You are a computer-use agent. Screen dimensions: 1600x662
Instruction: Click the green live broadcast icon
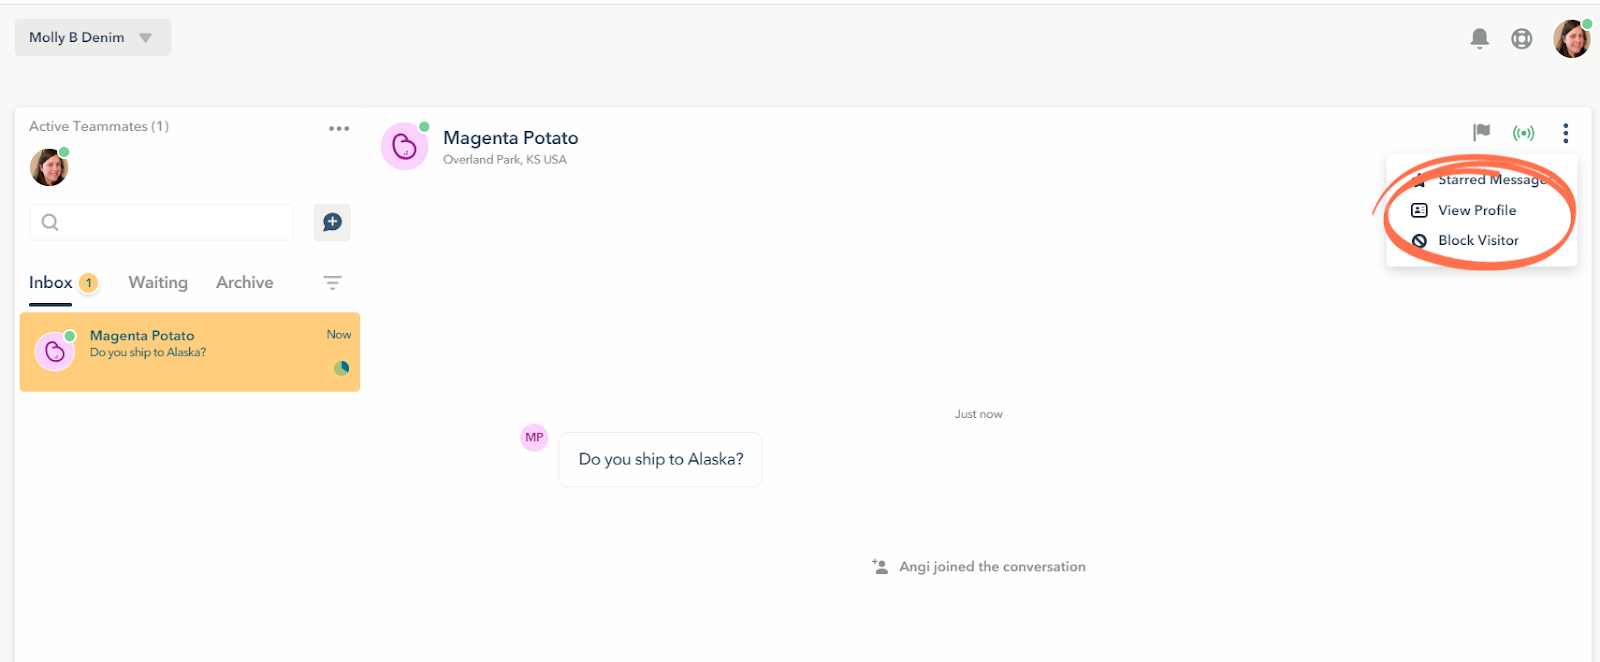tap(1523, 132)
